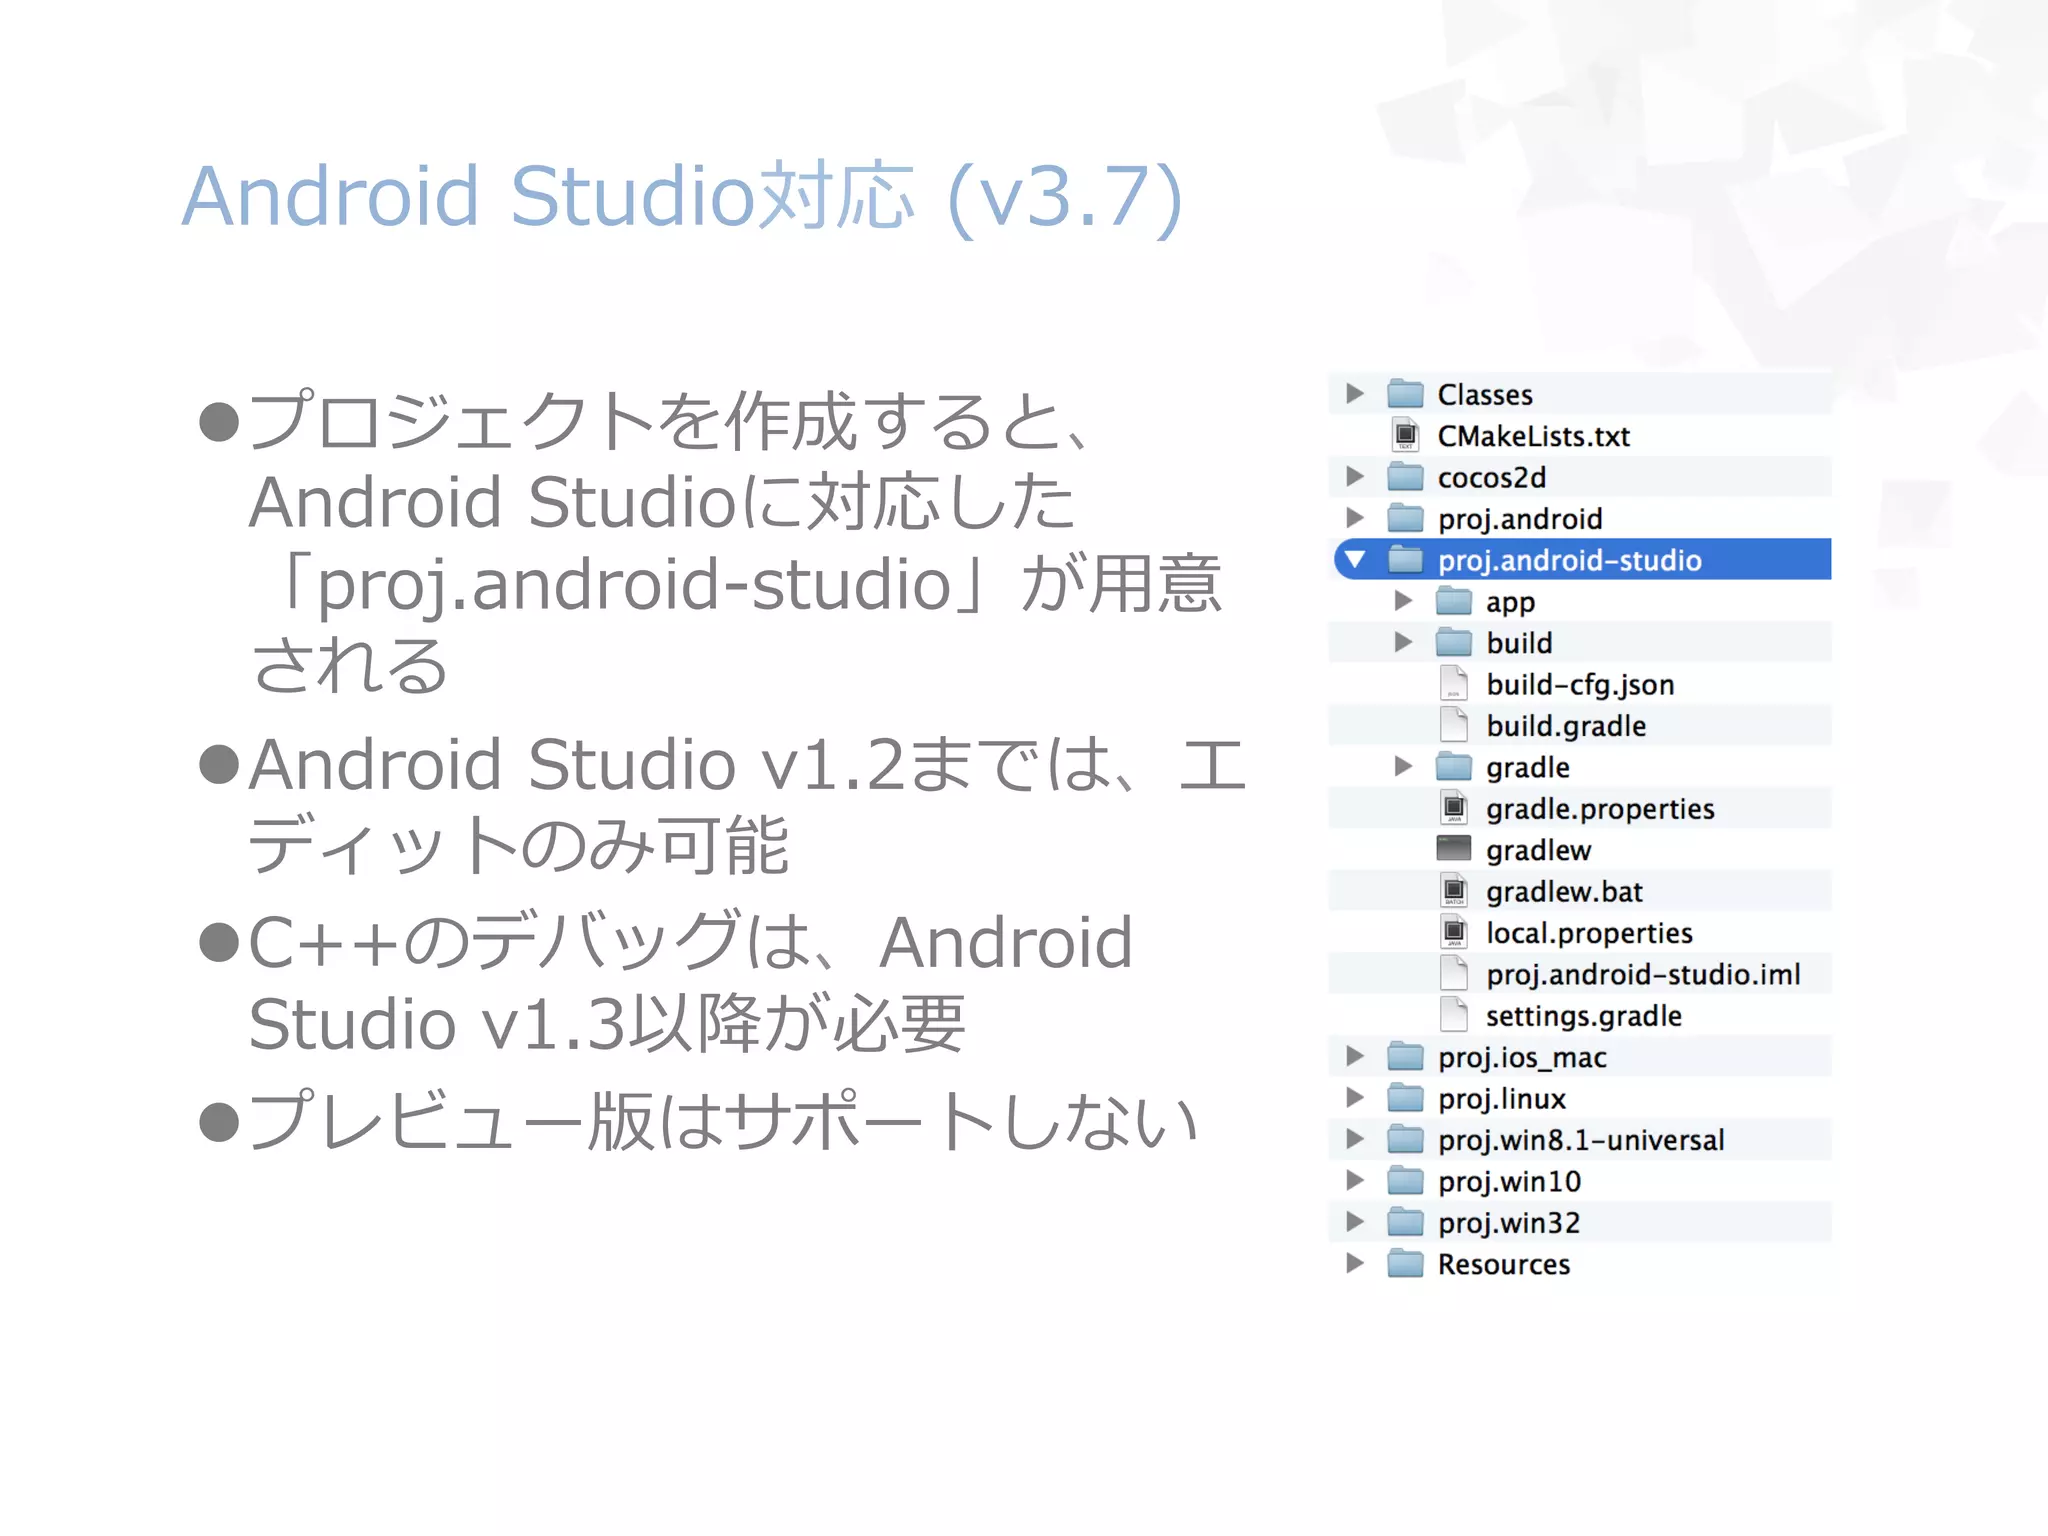Click the proj.win8.1-universal folder icon
This screenshot has width=2048, height=1536.
pos(1405,1139)
